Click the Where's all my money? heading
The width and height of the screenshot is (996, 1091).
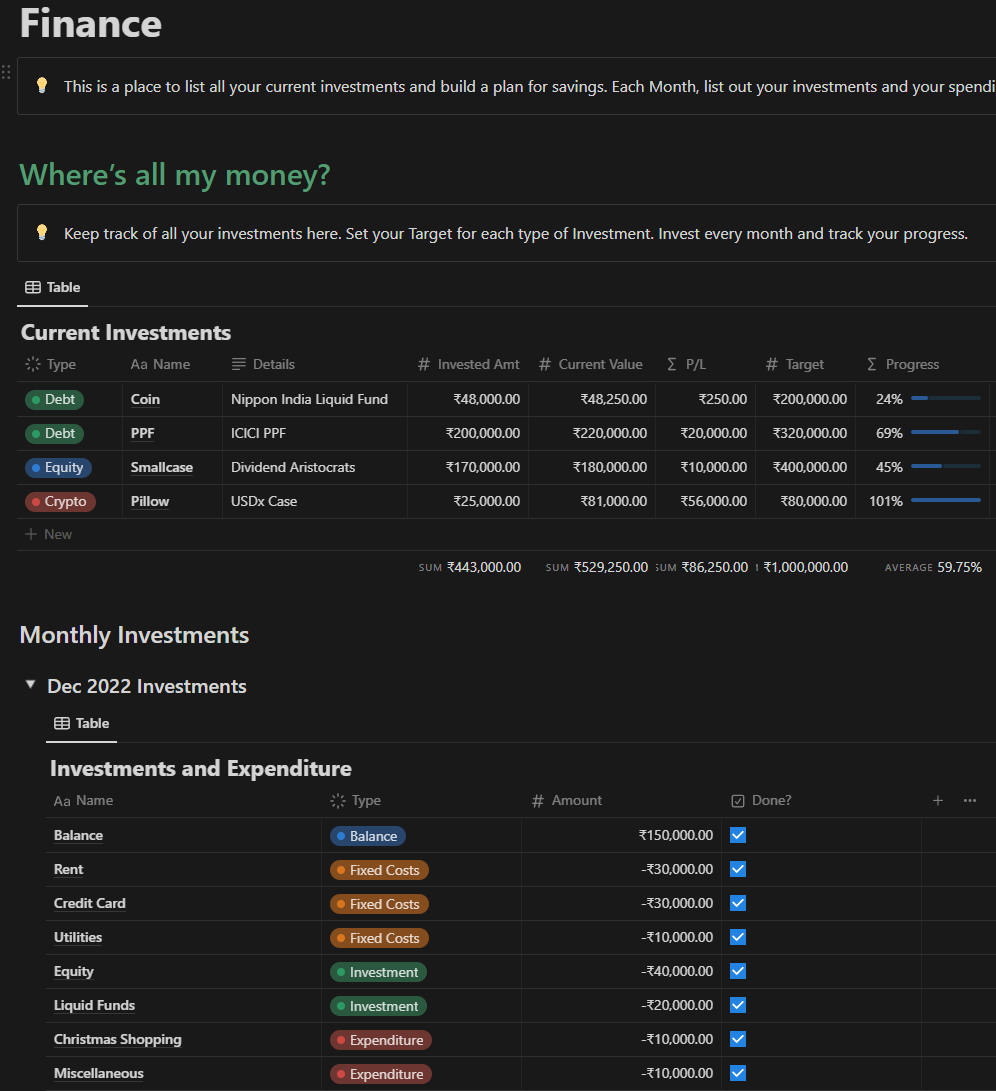click(175, 175)
